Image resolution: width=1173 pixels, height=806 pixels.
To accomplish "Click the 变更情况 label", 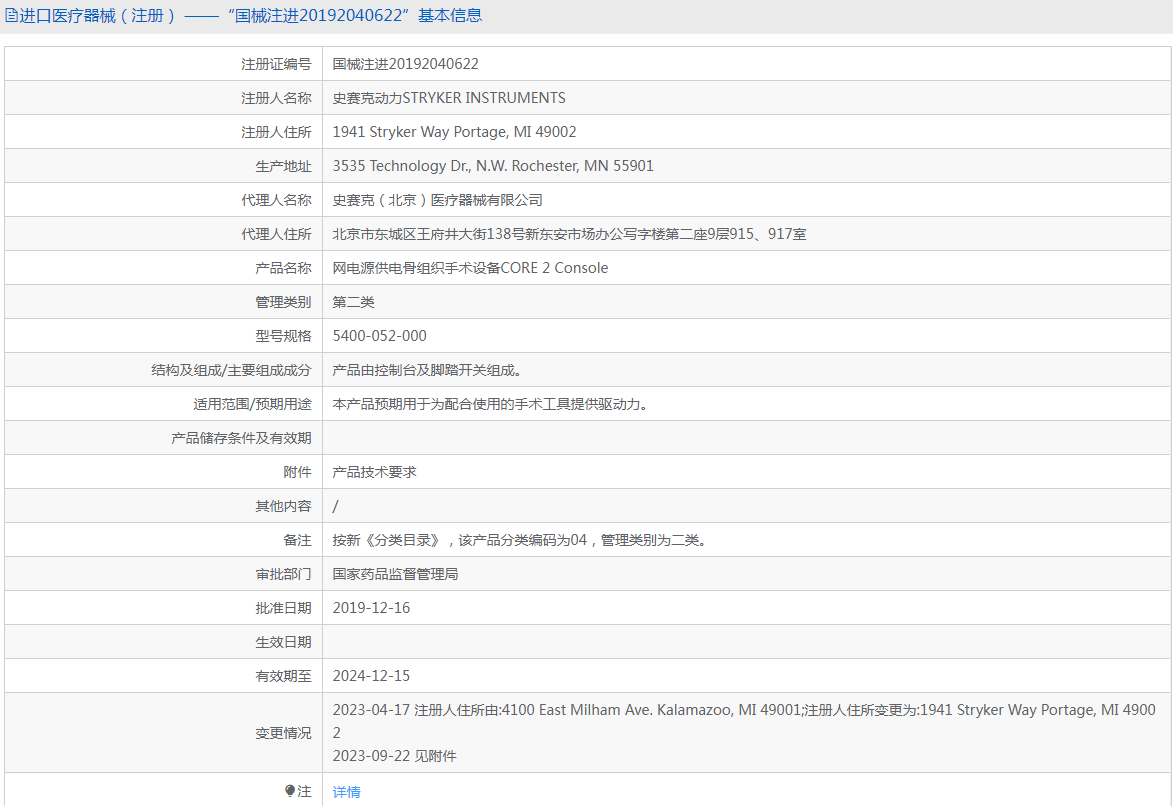I will point(283,733).
